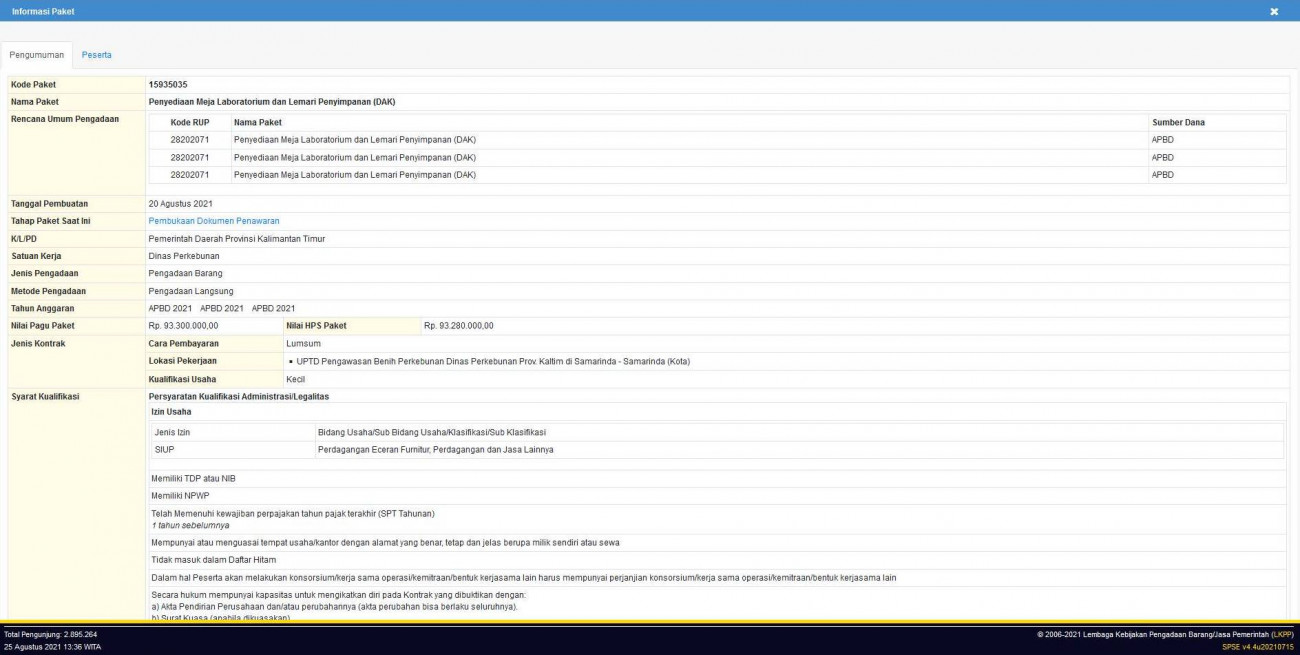Click the Sumber Dana column header
Image resolution: width=1300 pixels, height=655 pixels.
point(1178,122)
